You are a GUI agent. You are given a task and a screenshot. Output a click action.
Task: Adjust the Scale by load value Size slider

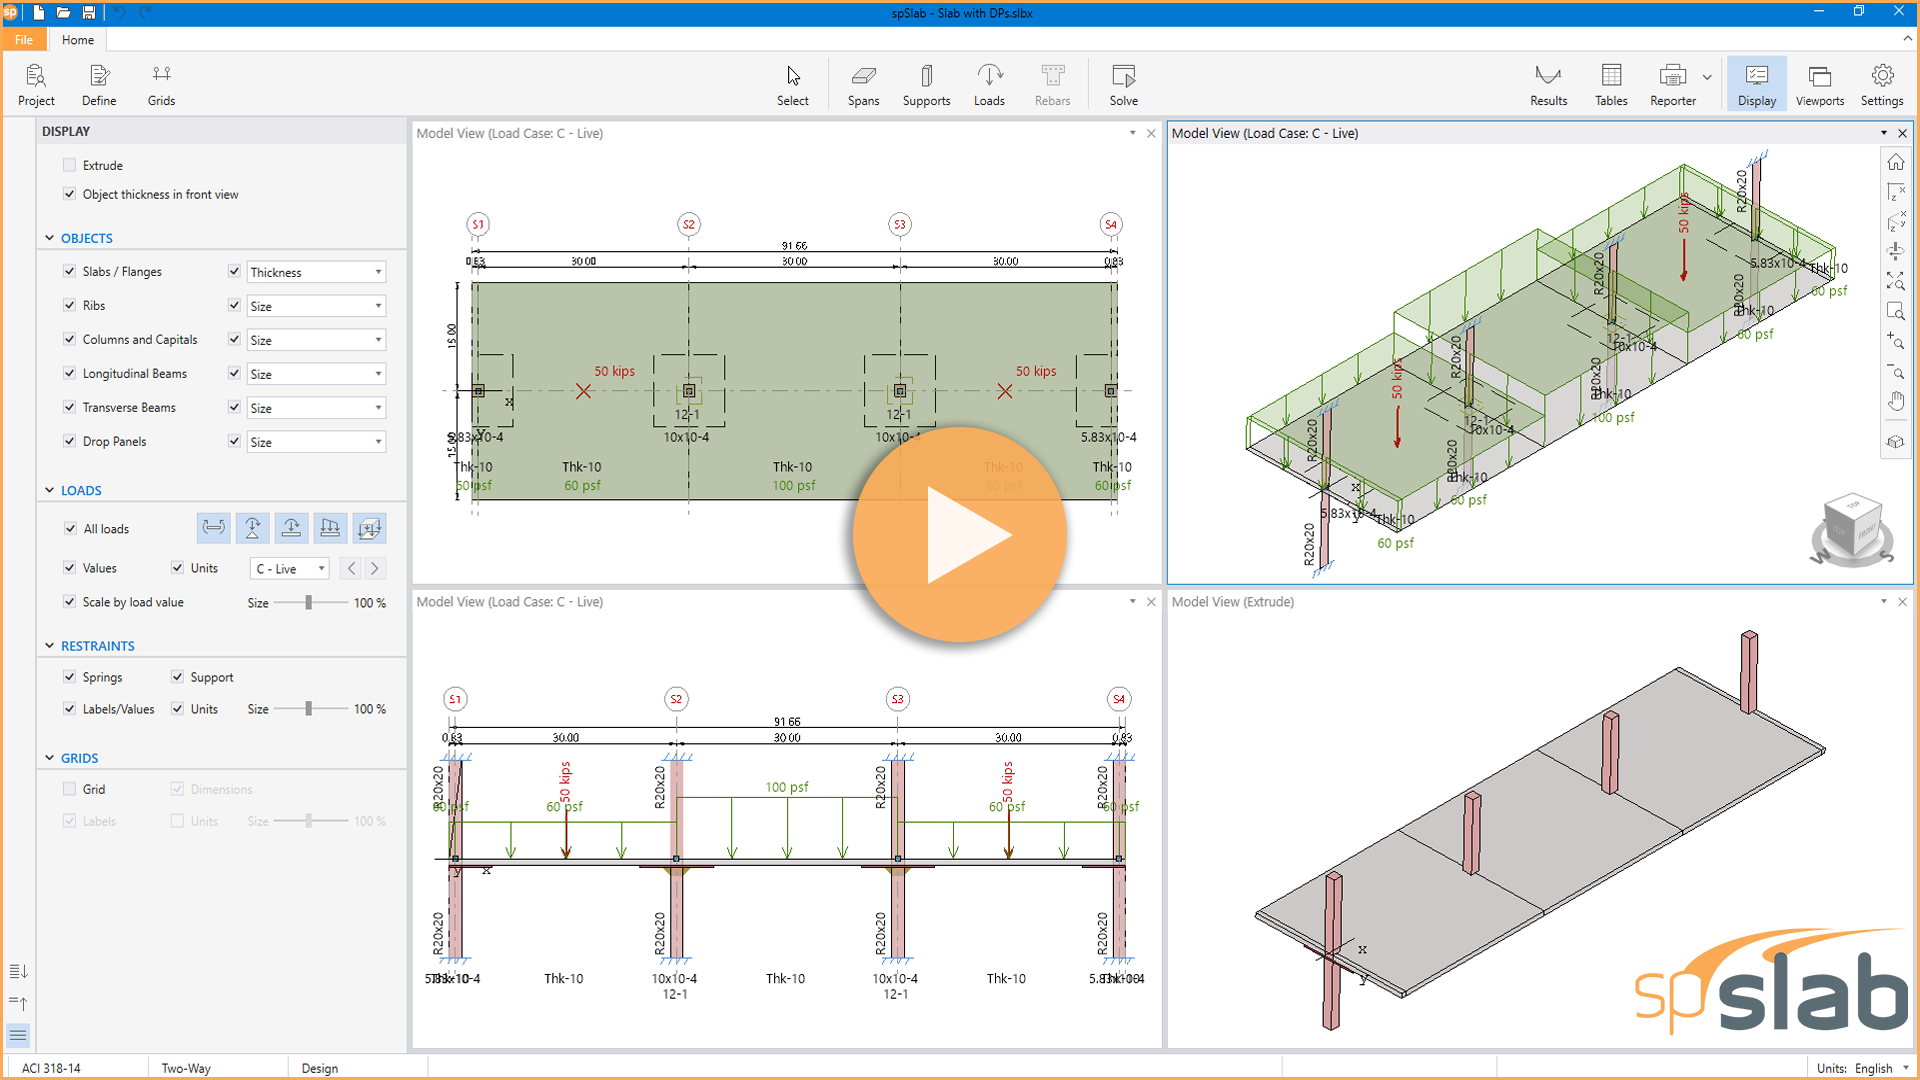pyautogui.click(x=309, y=603)
